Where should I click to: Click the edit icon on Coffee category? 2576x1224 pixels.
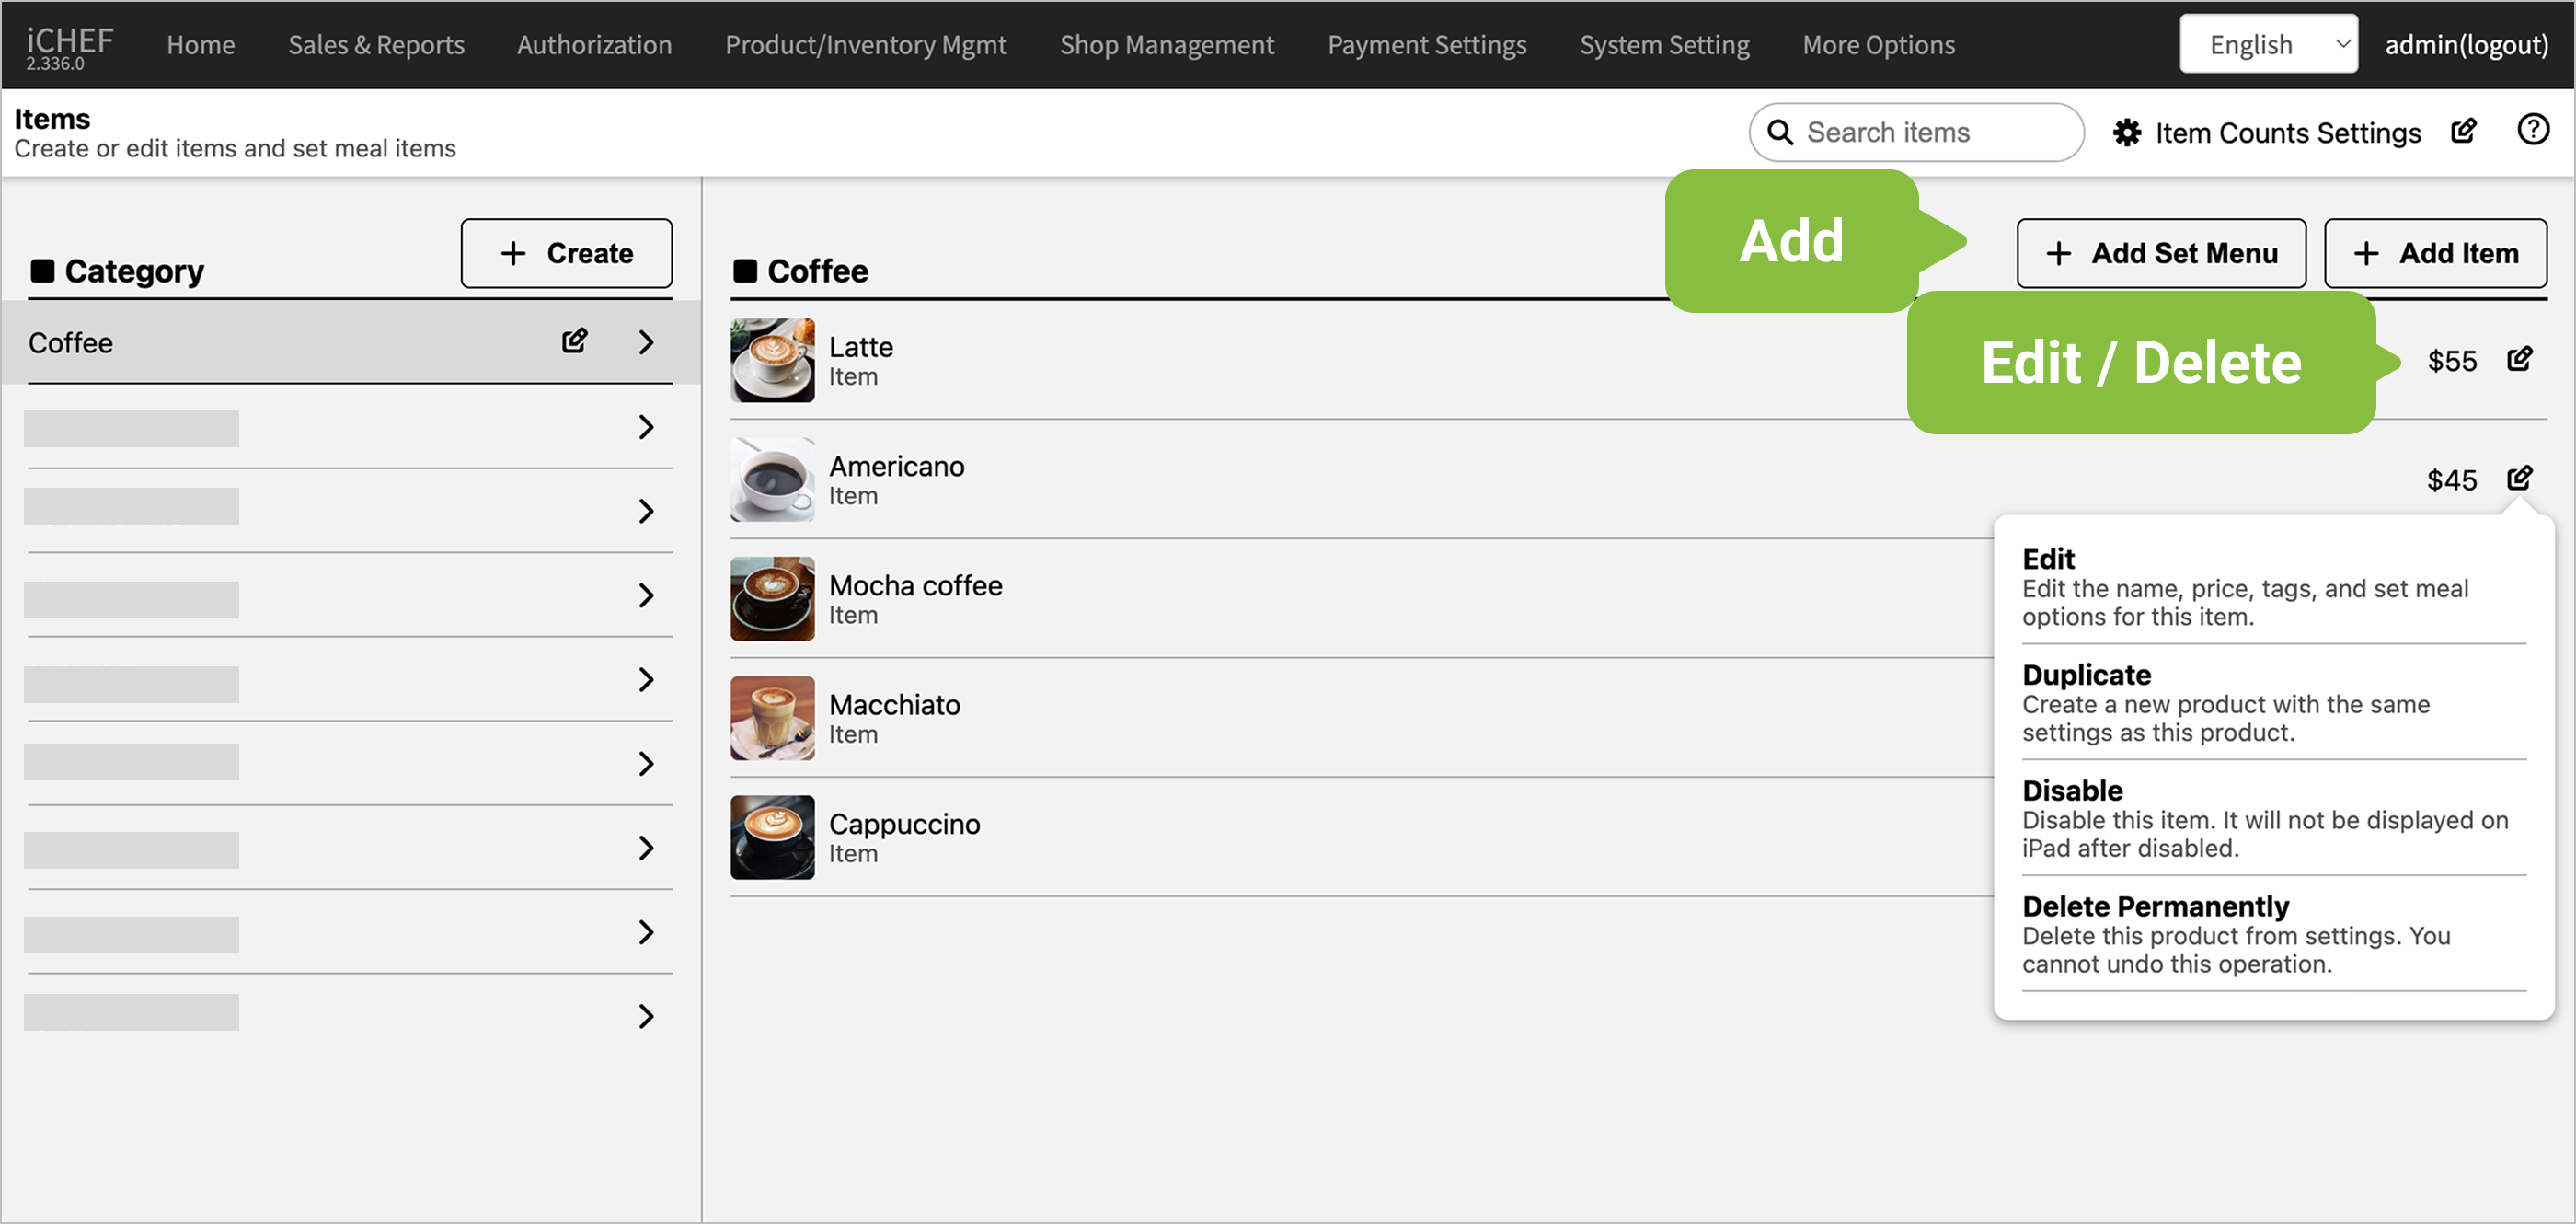point(574,341)
